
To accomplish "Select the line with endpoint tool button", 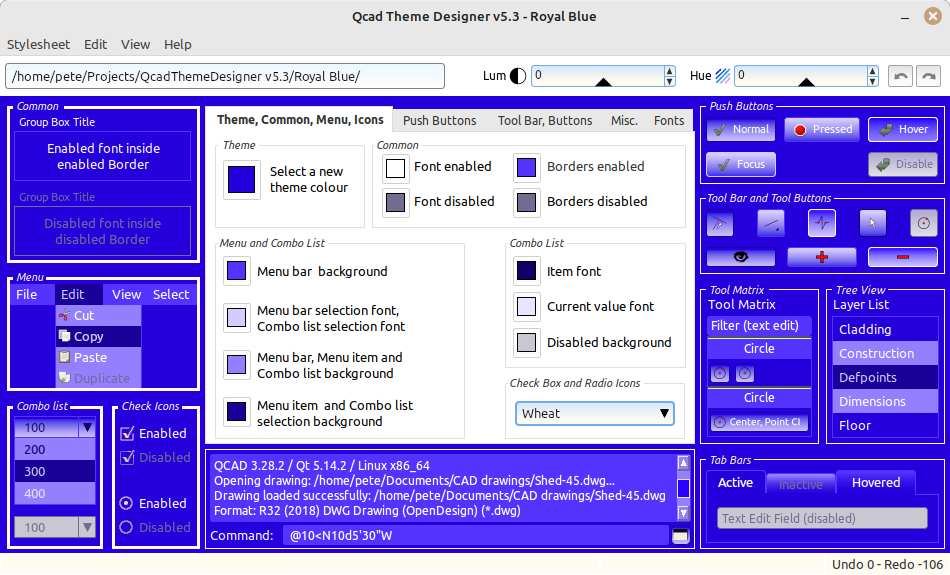I will click(x=771, y=224).
